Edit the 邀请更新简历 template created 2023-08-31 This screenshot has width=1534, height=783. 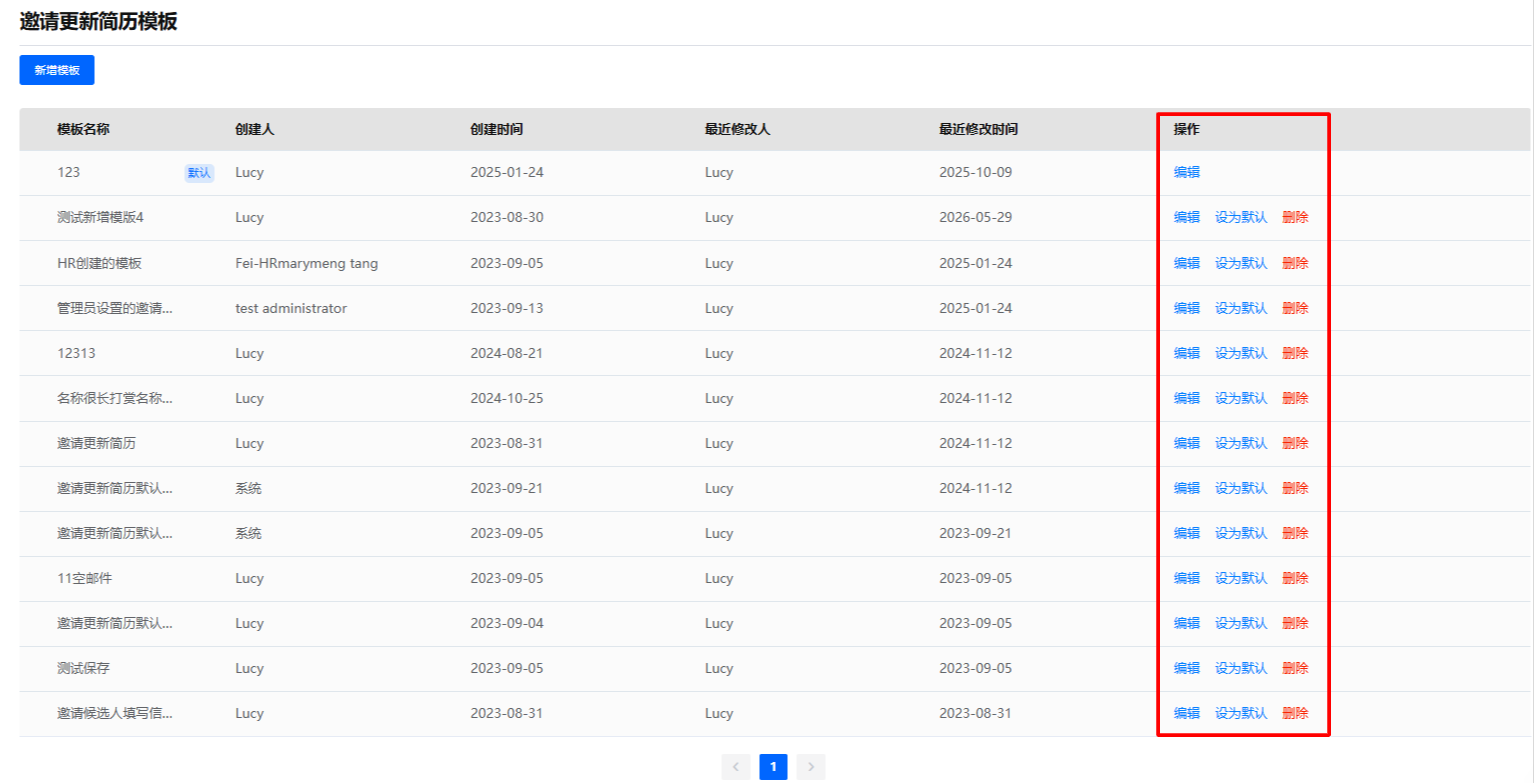pyautogui.click(x=1187, y=443)
